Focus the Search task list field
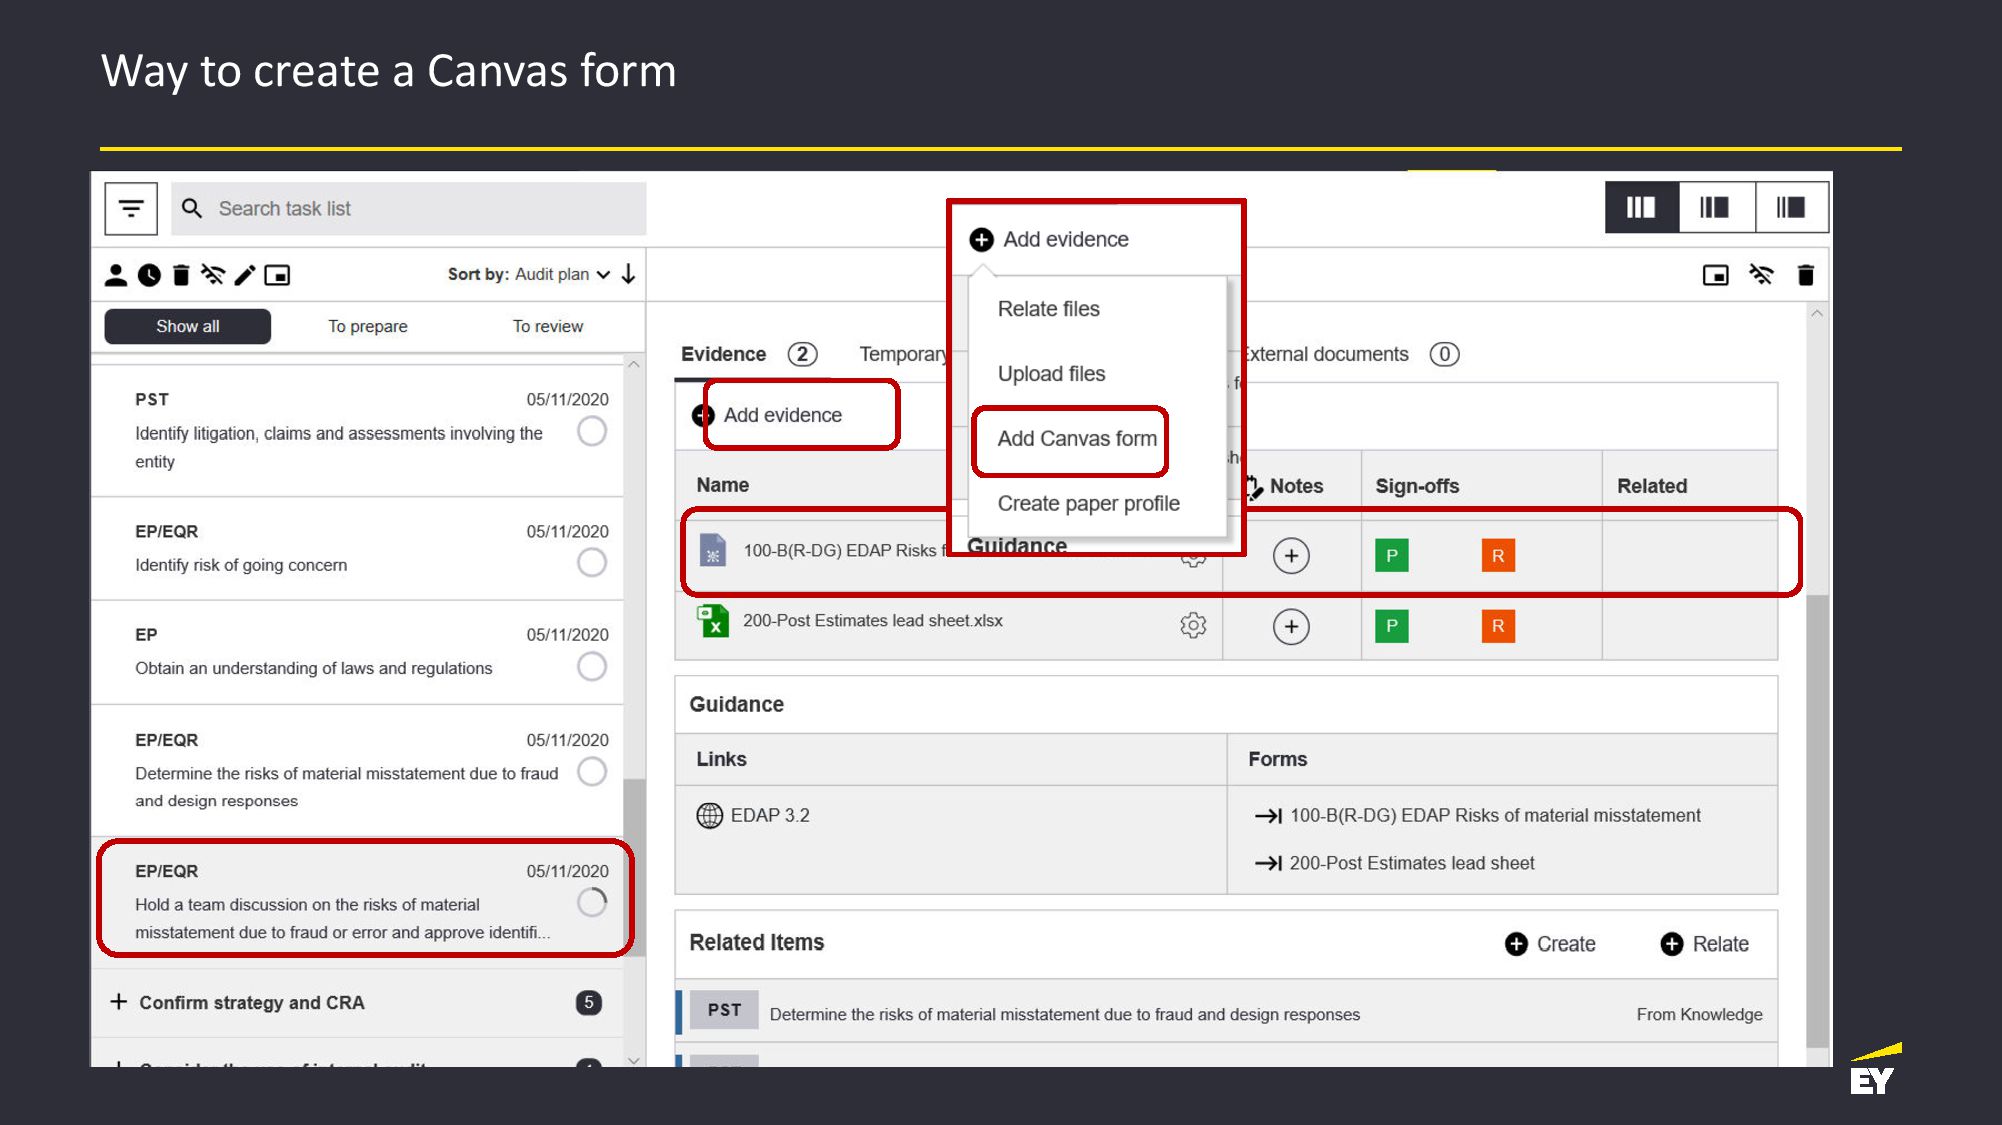 408,209
